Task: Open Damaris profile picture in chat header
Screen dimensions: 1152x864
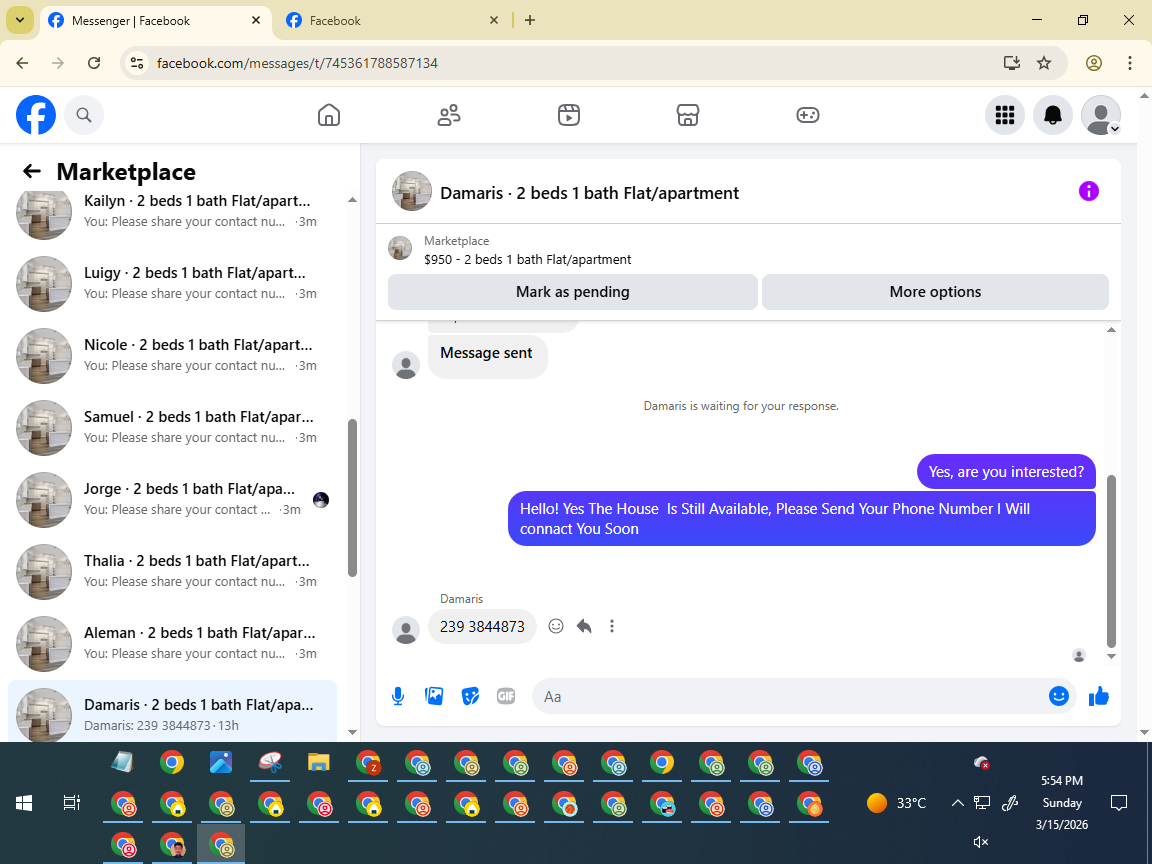Action: (x=411, y=191)
